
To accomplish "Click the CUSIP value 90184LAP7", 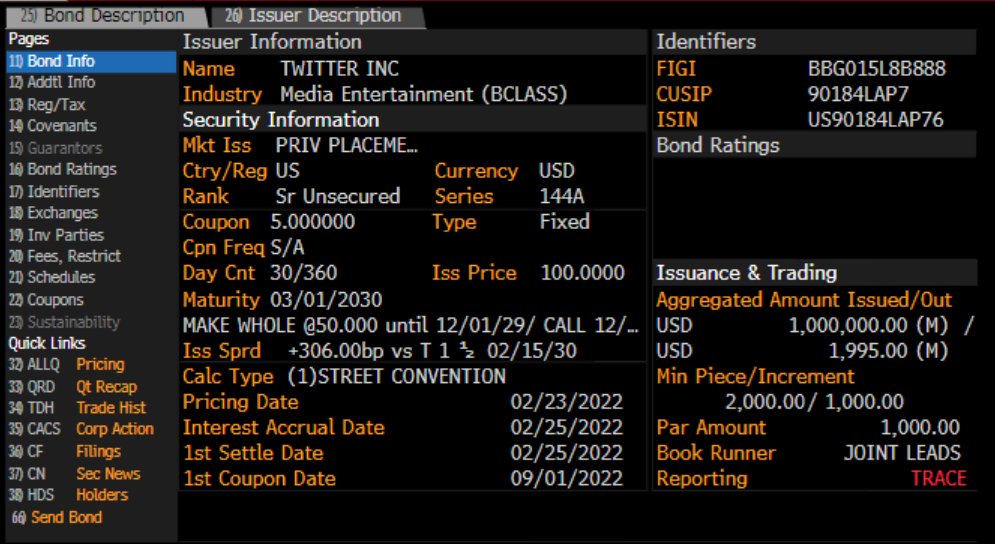I will pyautogui.click(x=858, y=95).
